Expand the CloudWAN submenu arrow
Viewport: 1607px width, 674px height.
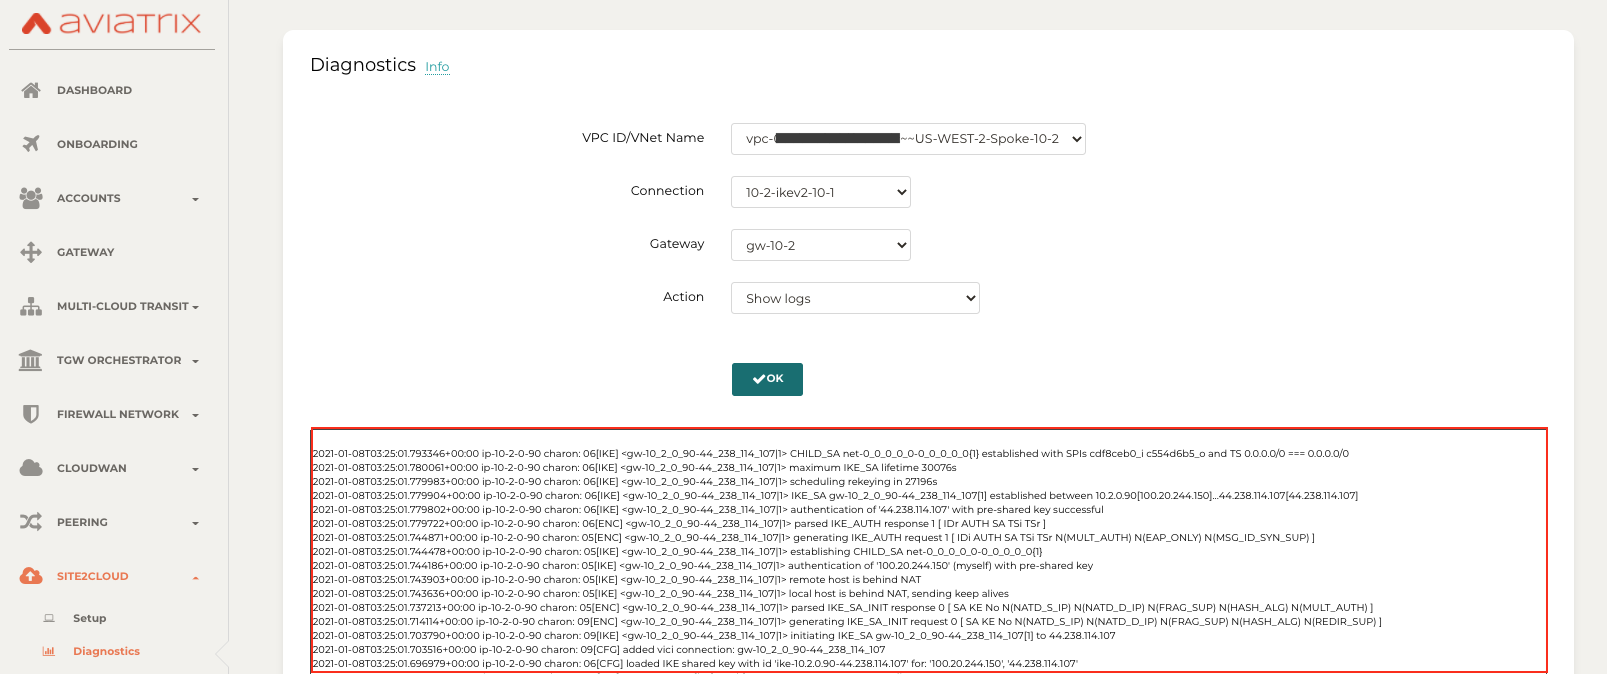[195, 469]
